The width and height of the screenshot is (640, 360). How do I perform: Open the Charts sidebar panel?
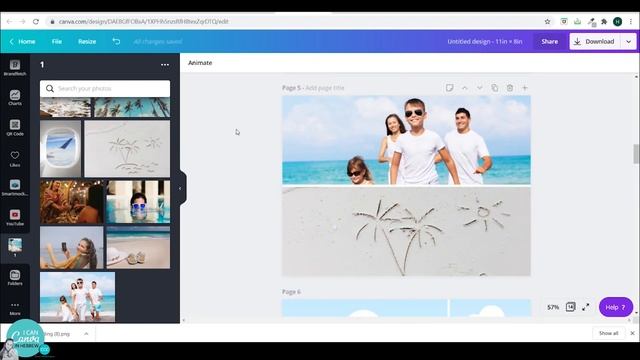pyautogui.click(x=15, y=98)
